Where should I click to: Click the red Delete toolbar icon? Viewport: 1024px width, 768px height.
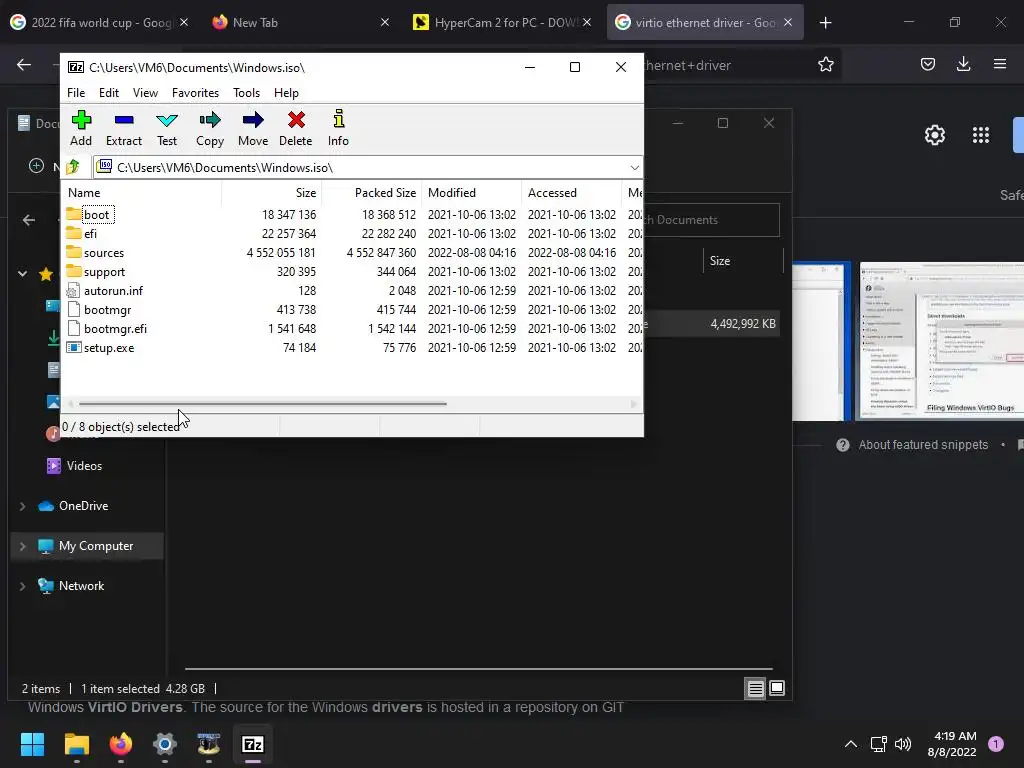tap(296, 129)
